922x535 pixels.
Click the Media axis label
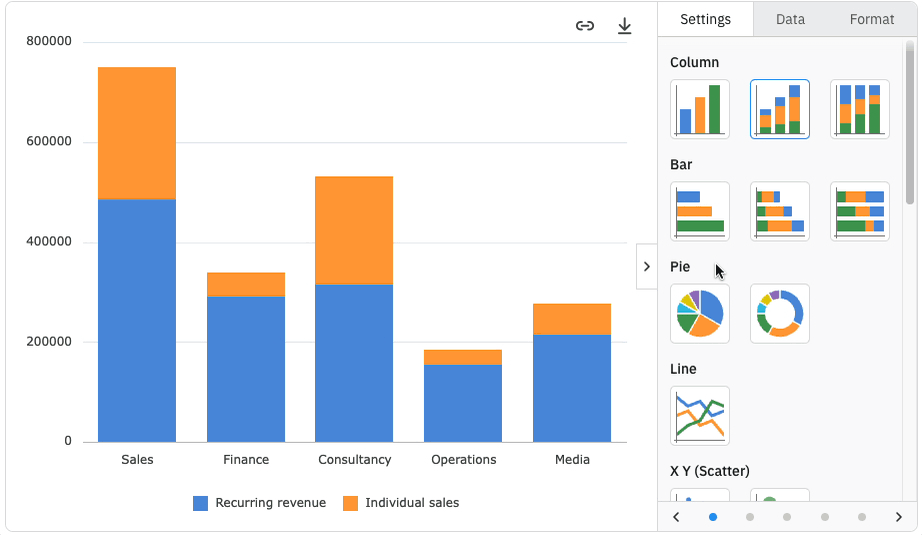point(572,460)
